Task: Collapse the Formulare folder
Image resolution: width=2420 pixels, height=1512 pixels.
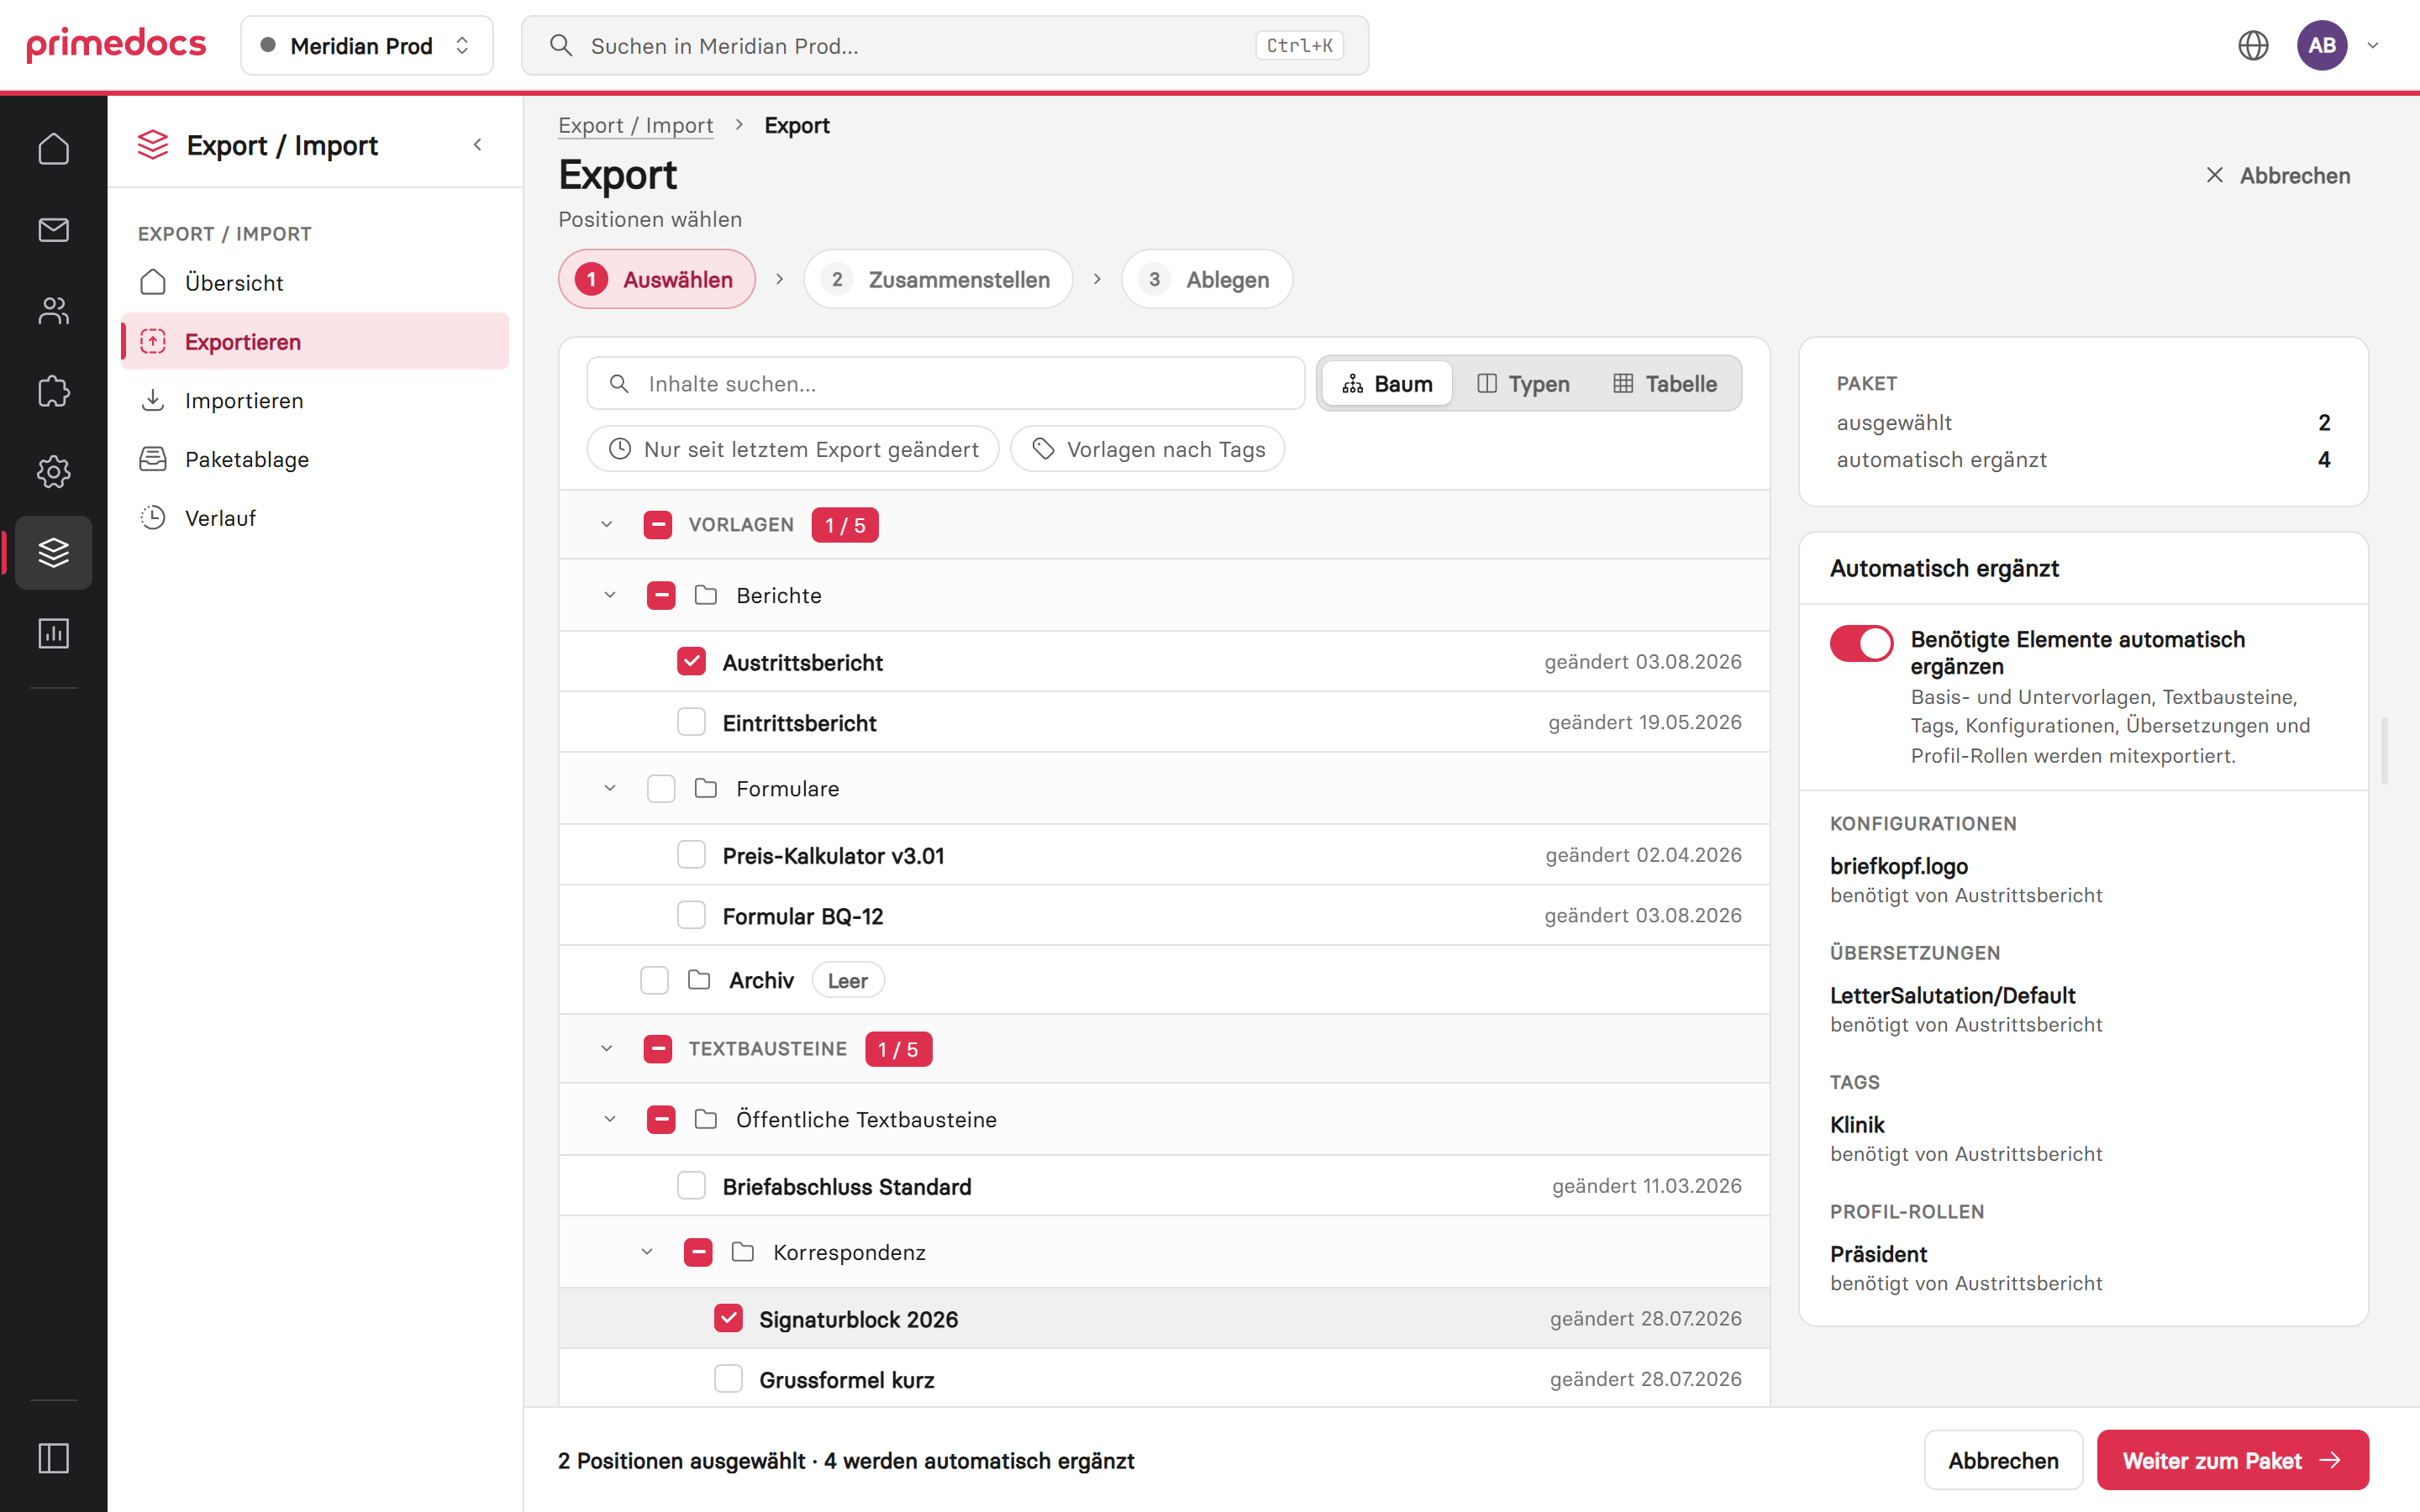Action: [x=610, y=788]
